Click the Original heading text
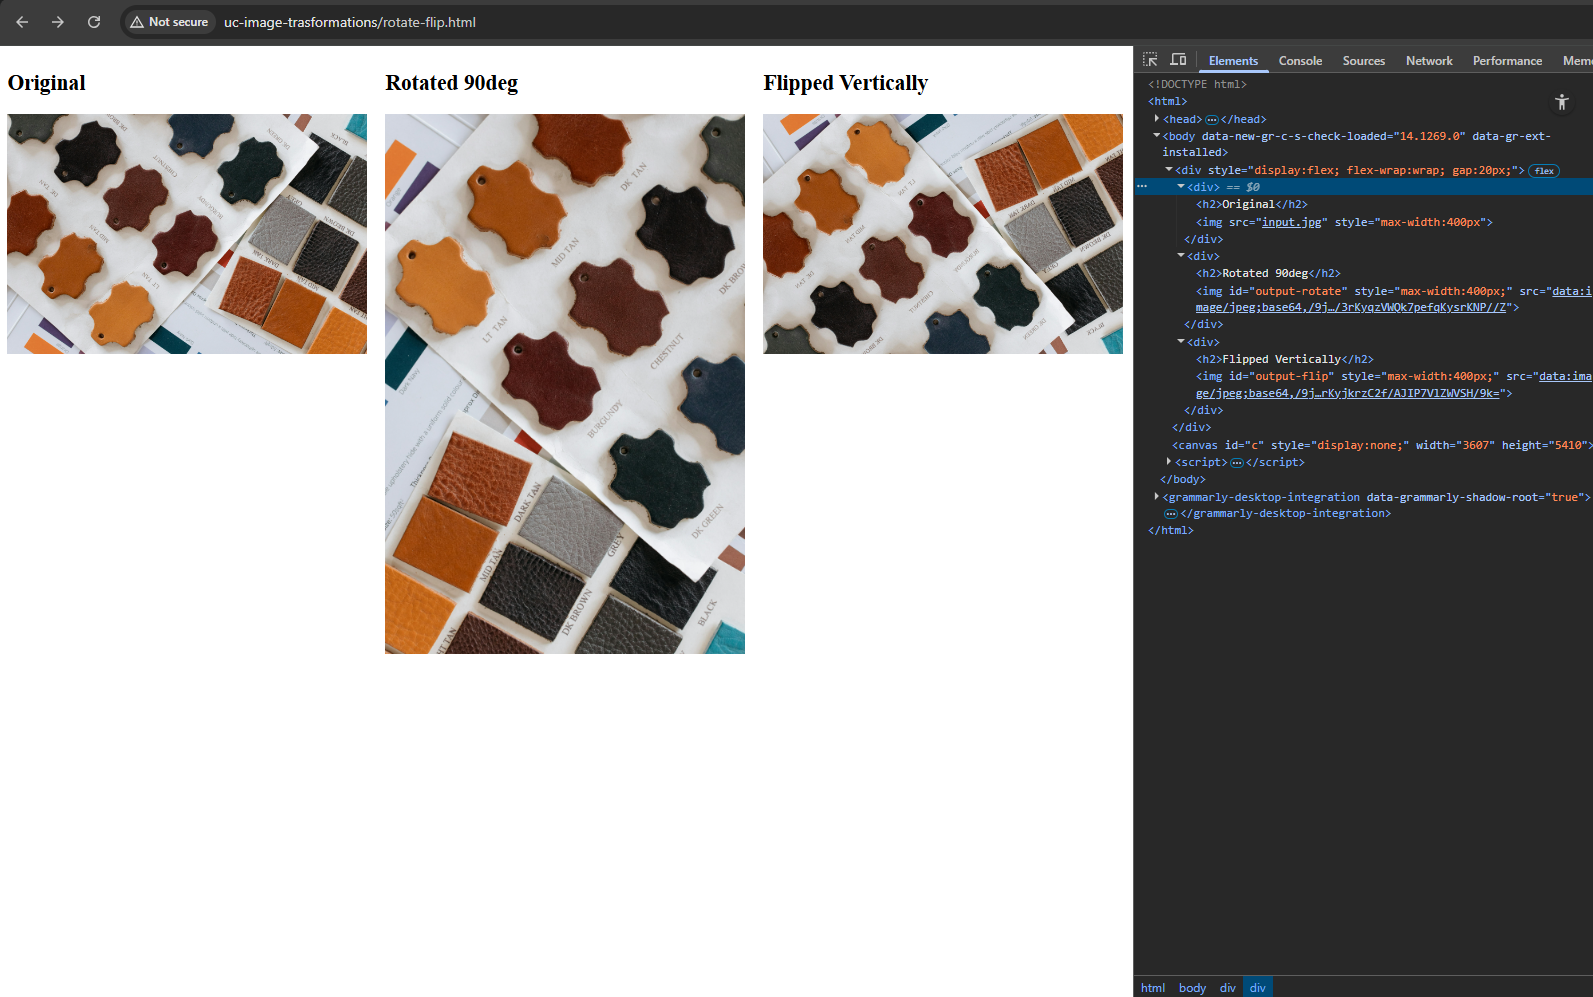The width and height of the screenshot is (1593, 997). [x=47, y=83]
